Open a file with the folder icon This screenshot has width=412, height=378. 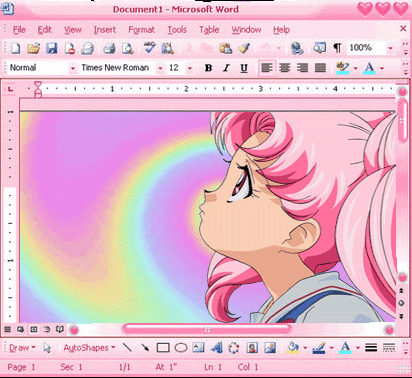(x=33, y=49)
